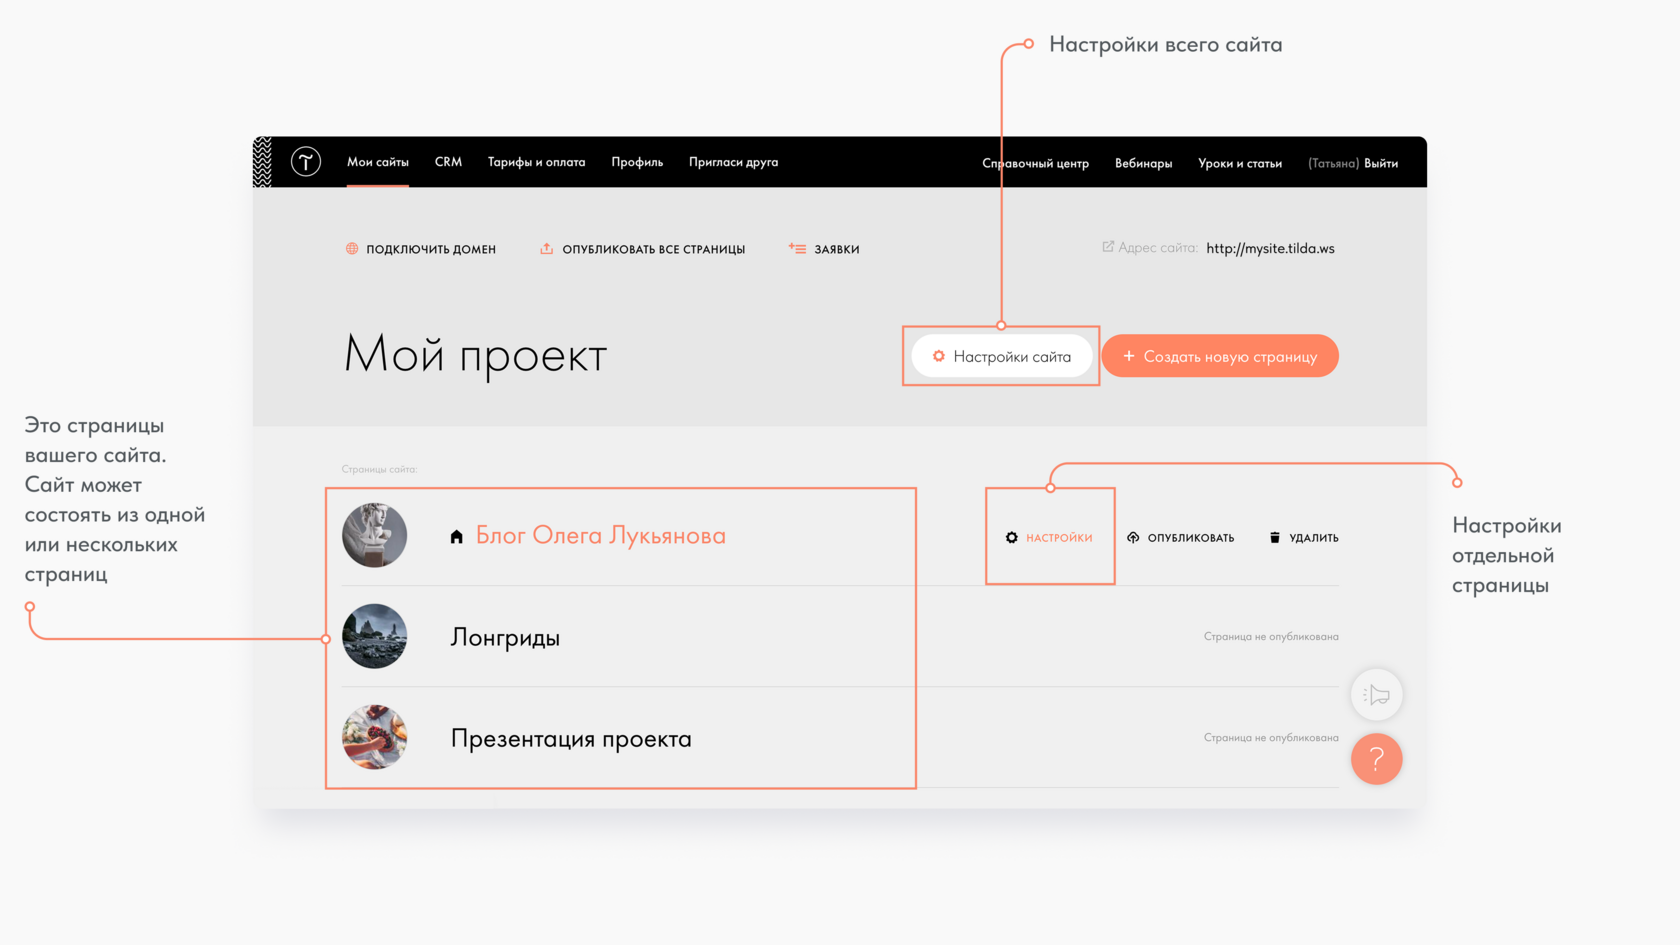Open the page titled Презентация проекта

[x=571, y=738]
